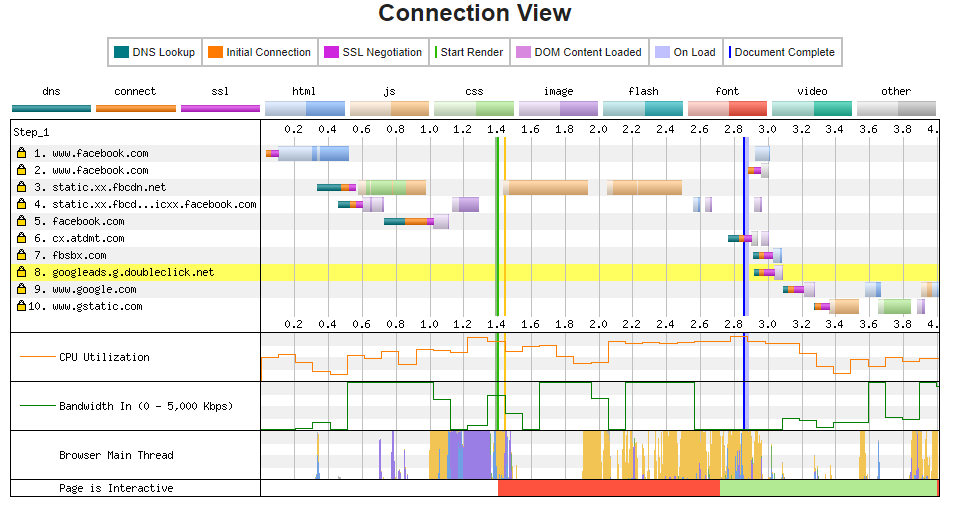Click the 1.0 label on the top time axis
954x509 pixels.
pos(429,129)
